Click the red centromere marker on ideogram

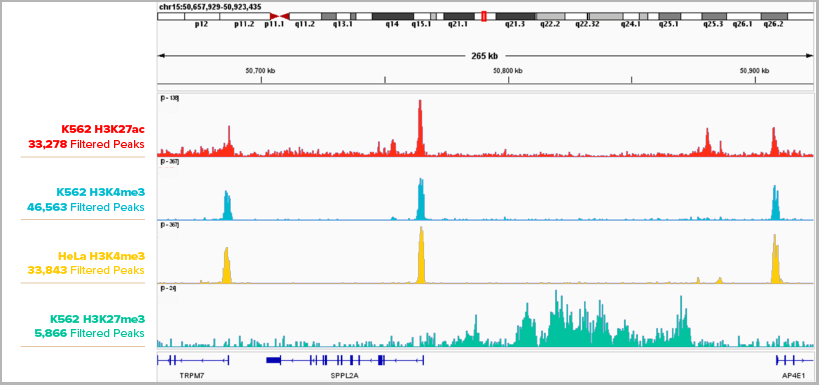279,17
